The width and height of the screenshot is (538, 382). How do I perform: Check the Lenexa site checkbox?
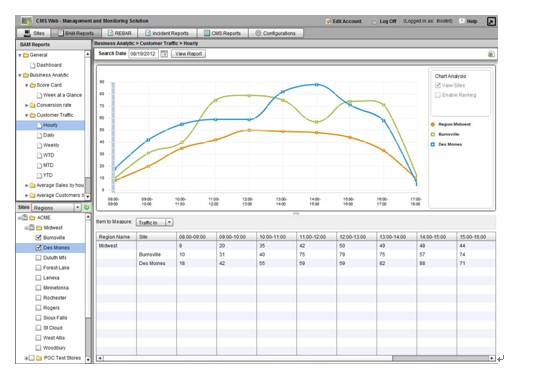tap(38, 278)
